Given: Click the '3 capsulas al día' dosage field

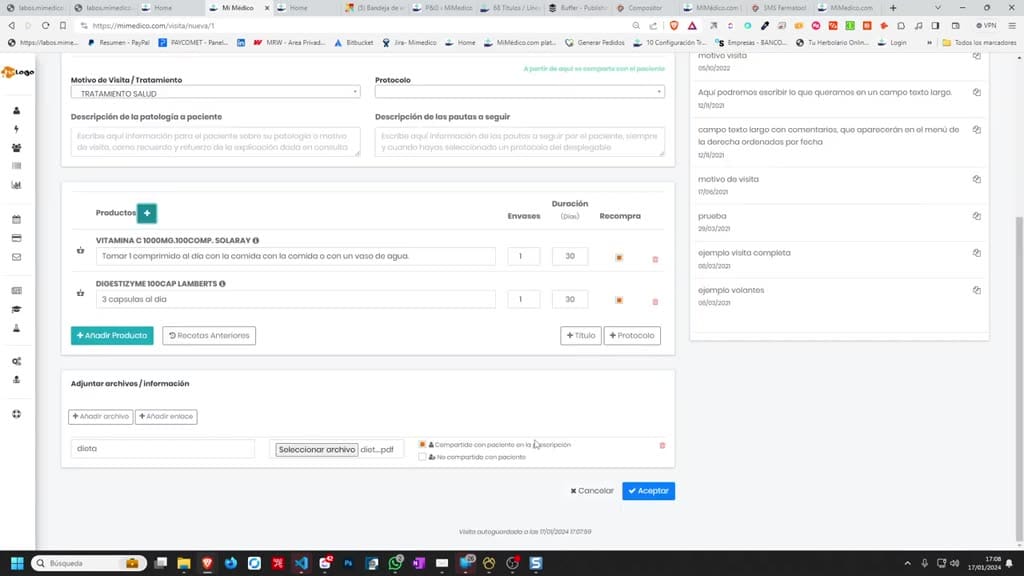Looking at the screenshot, I should tap(296, 299).
